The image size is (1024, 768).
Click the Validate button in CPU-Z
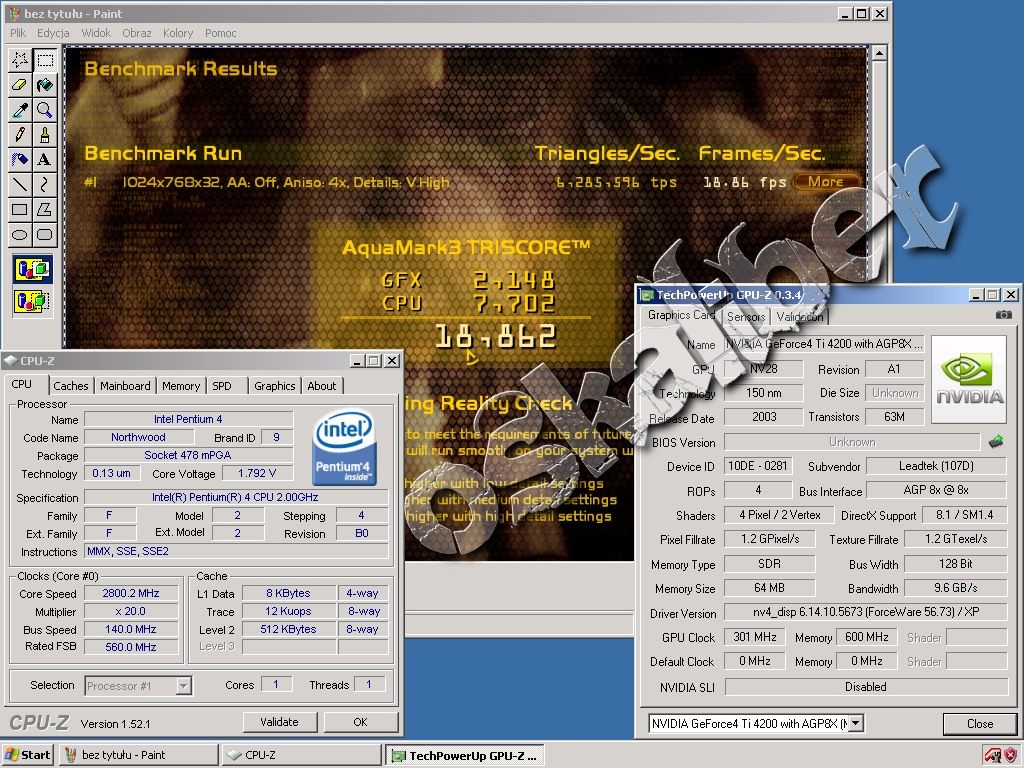(x=280, y=722)
